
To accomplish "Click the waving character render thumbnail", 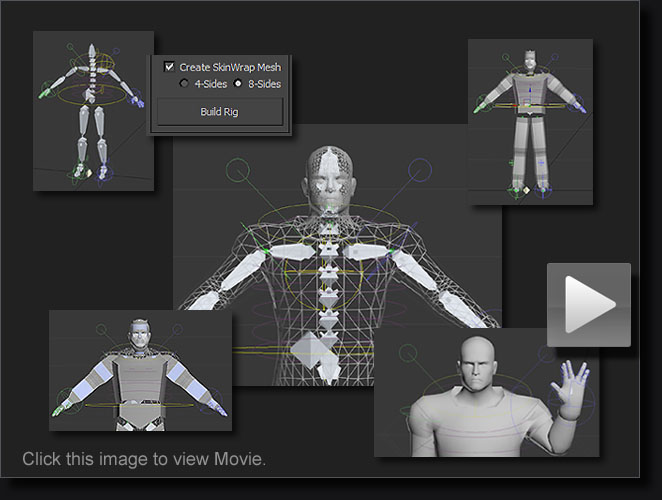I will coord(486,393).
